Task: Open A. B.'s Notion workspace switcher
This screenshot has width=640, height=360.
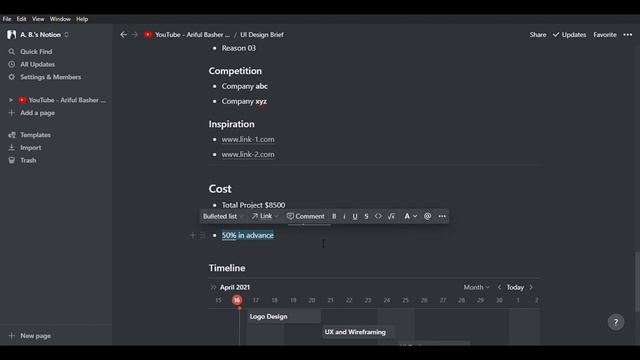Action: (39, 35)
